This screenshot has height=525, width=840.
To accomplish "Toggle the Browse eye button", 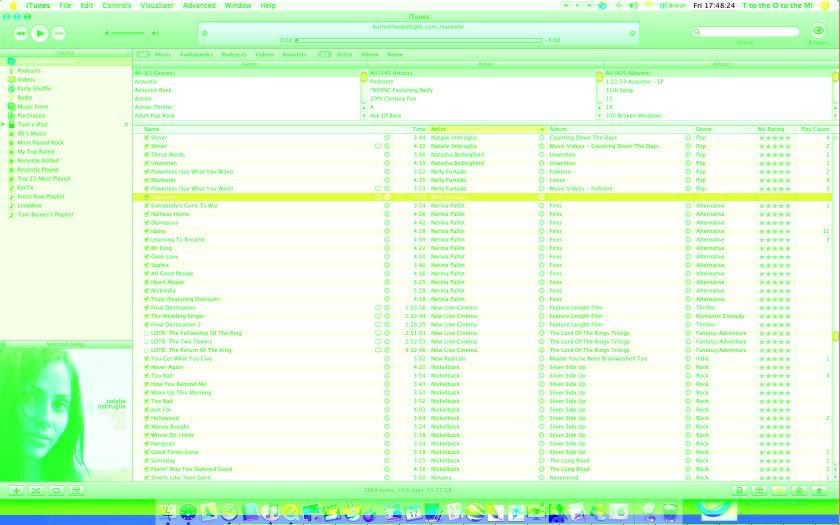I will pyautogui.click(x=818, y=31).
